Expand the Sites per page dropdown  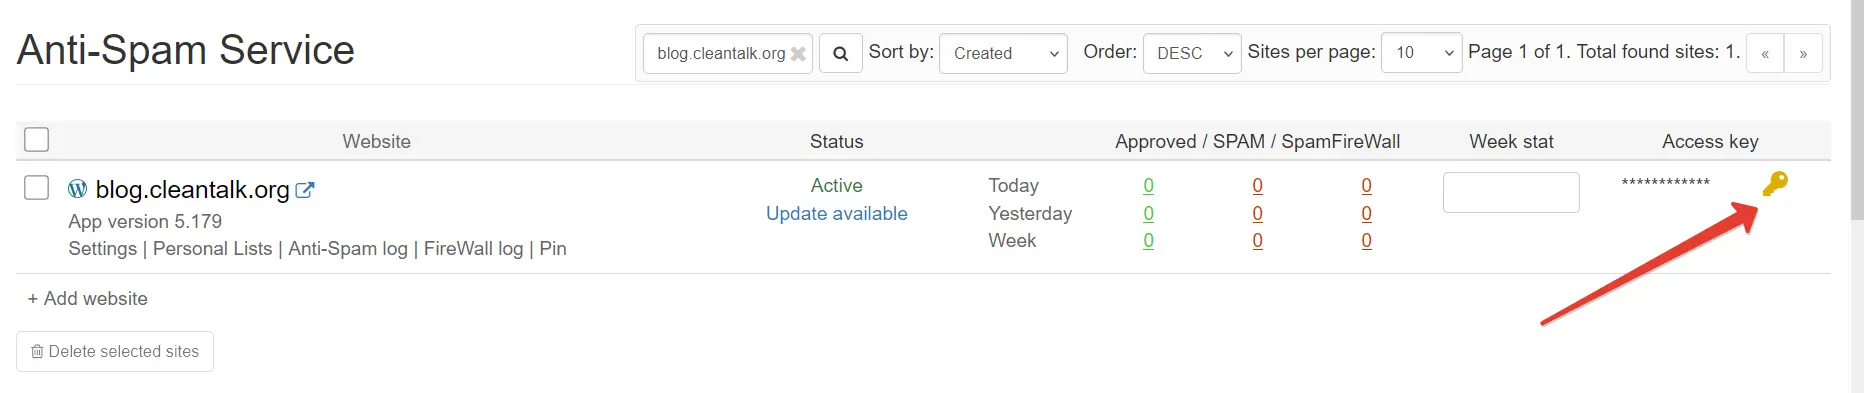pyautogui.click(x=1422, y=53)
